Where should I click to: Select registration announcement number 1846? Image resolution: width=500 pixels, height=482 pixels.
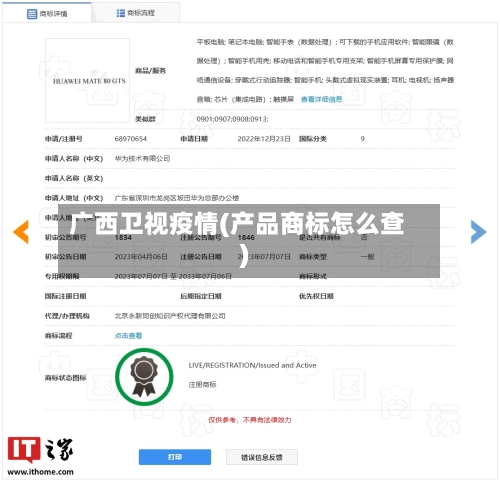246,237
